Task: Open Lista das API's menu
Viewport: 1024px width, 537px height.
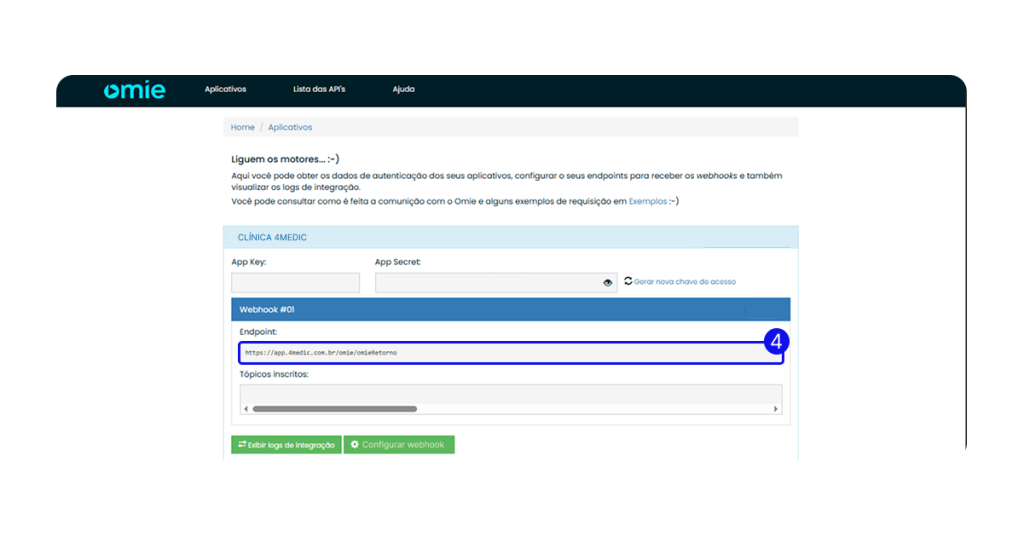Action: point(319,90)
